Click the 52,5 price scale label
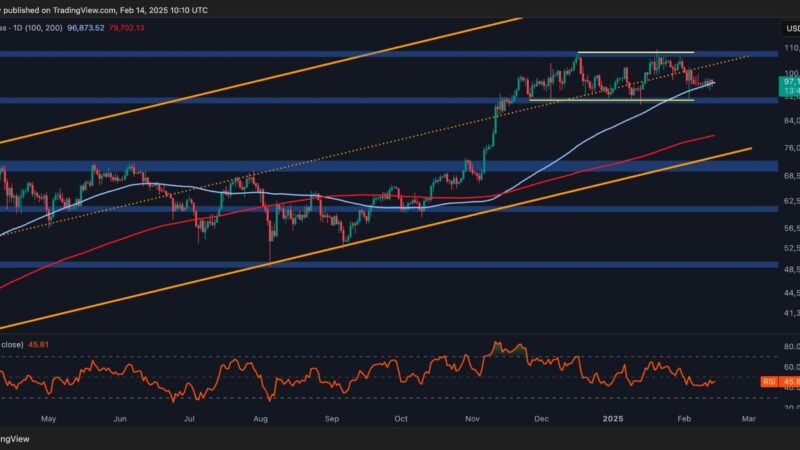 tap(791, 248)
